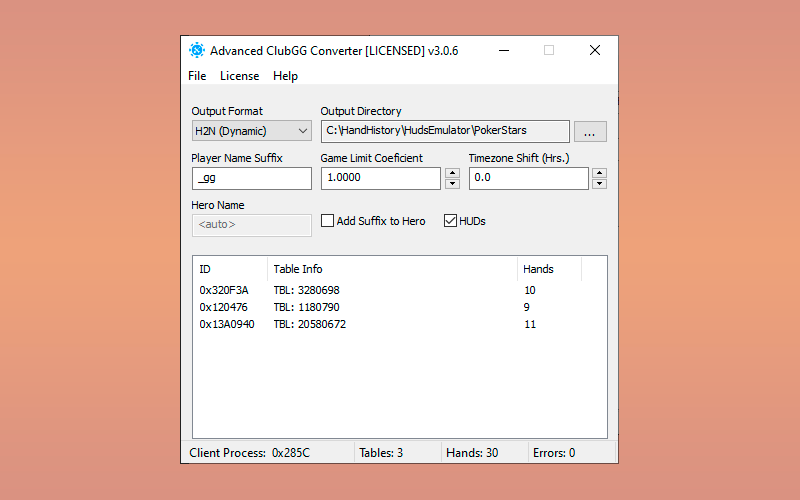The width and height of the screenshot is (800, 500).
Task: Click the ClubGG Converter app icon in title bar
Action: [197, 51]
